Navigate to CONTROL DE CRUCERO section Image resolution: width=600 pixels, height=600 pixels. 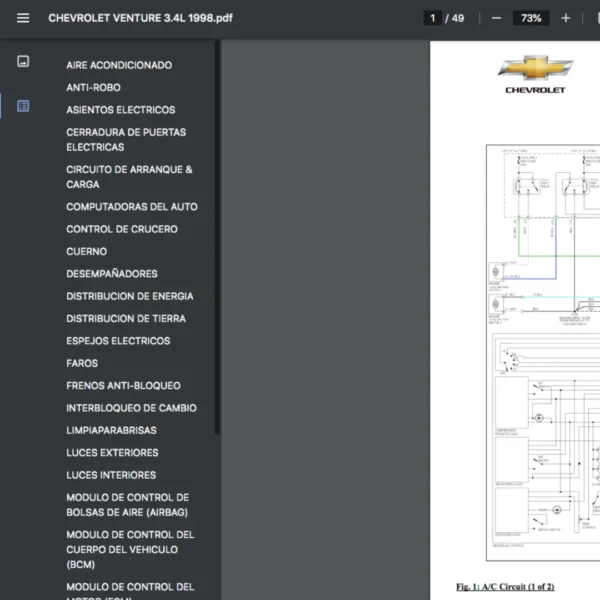(x=122, y=229)
